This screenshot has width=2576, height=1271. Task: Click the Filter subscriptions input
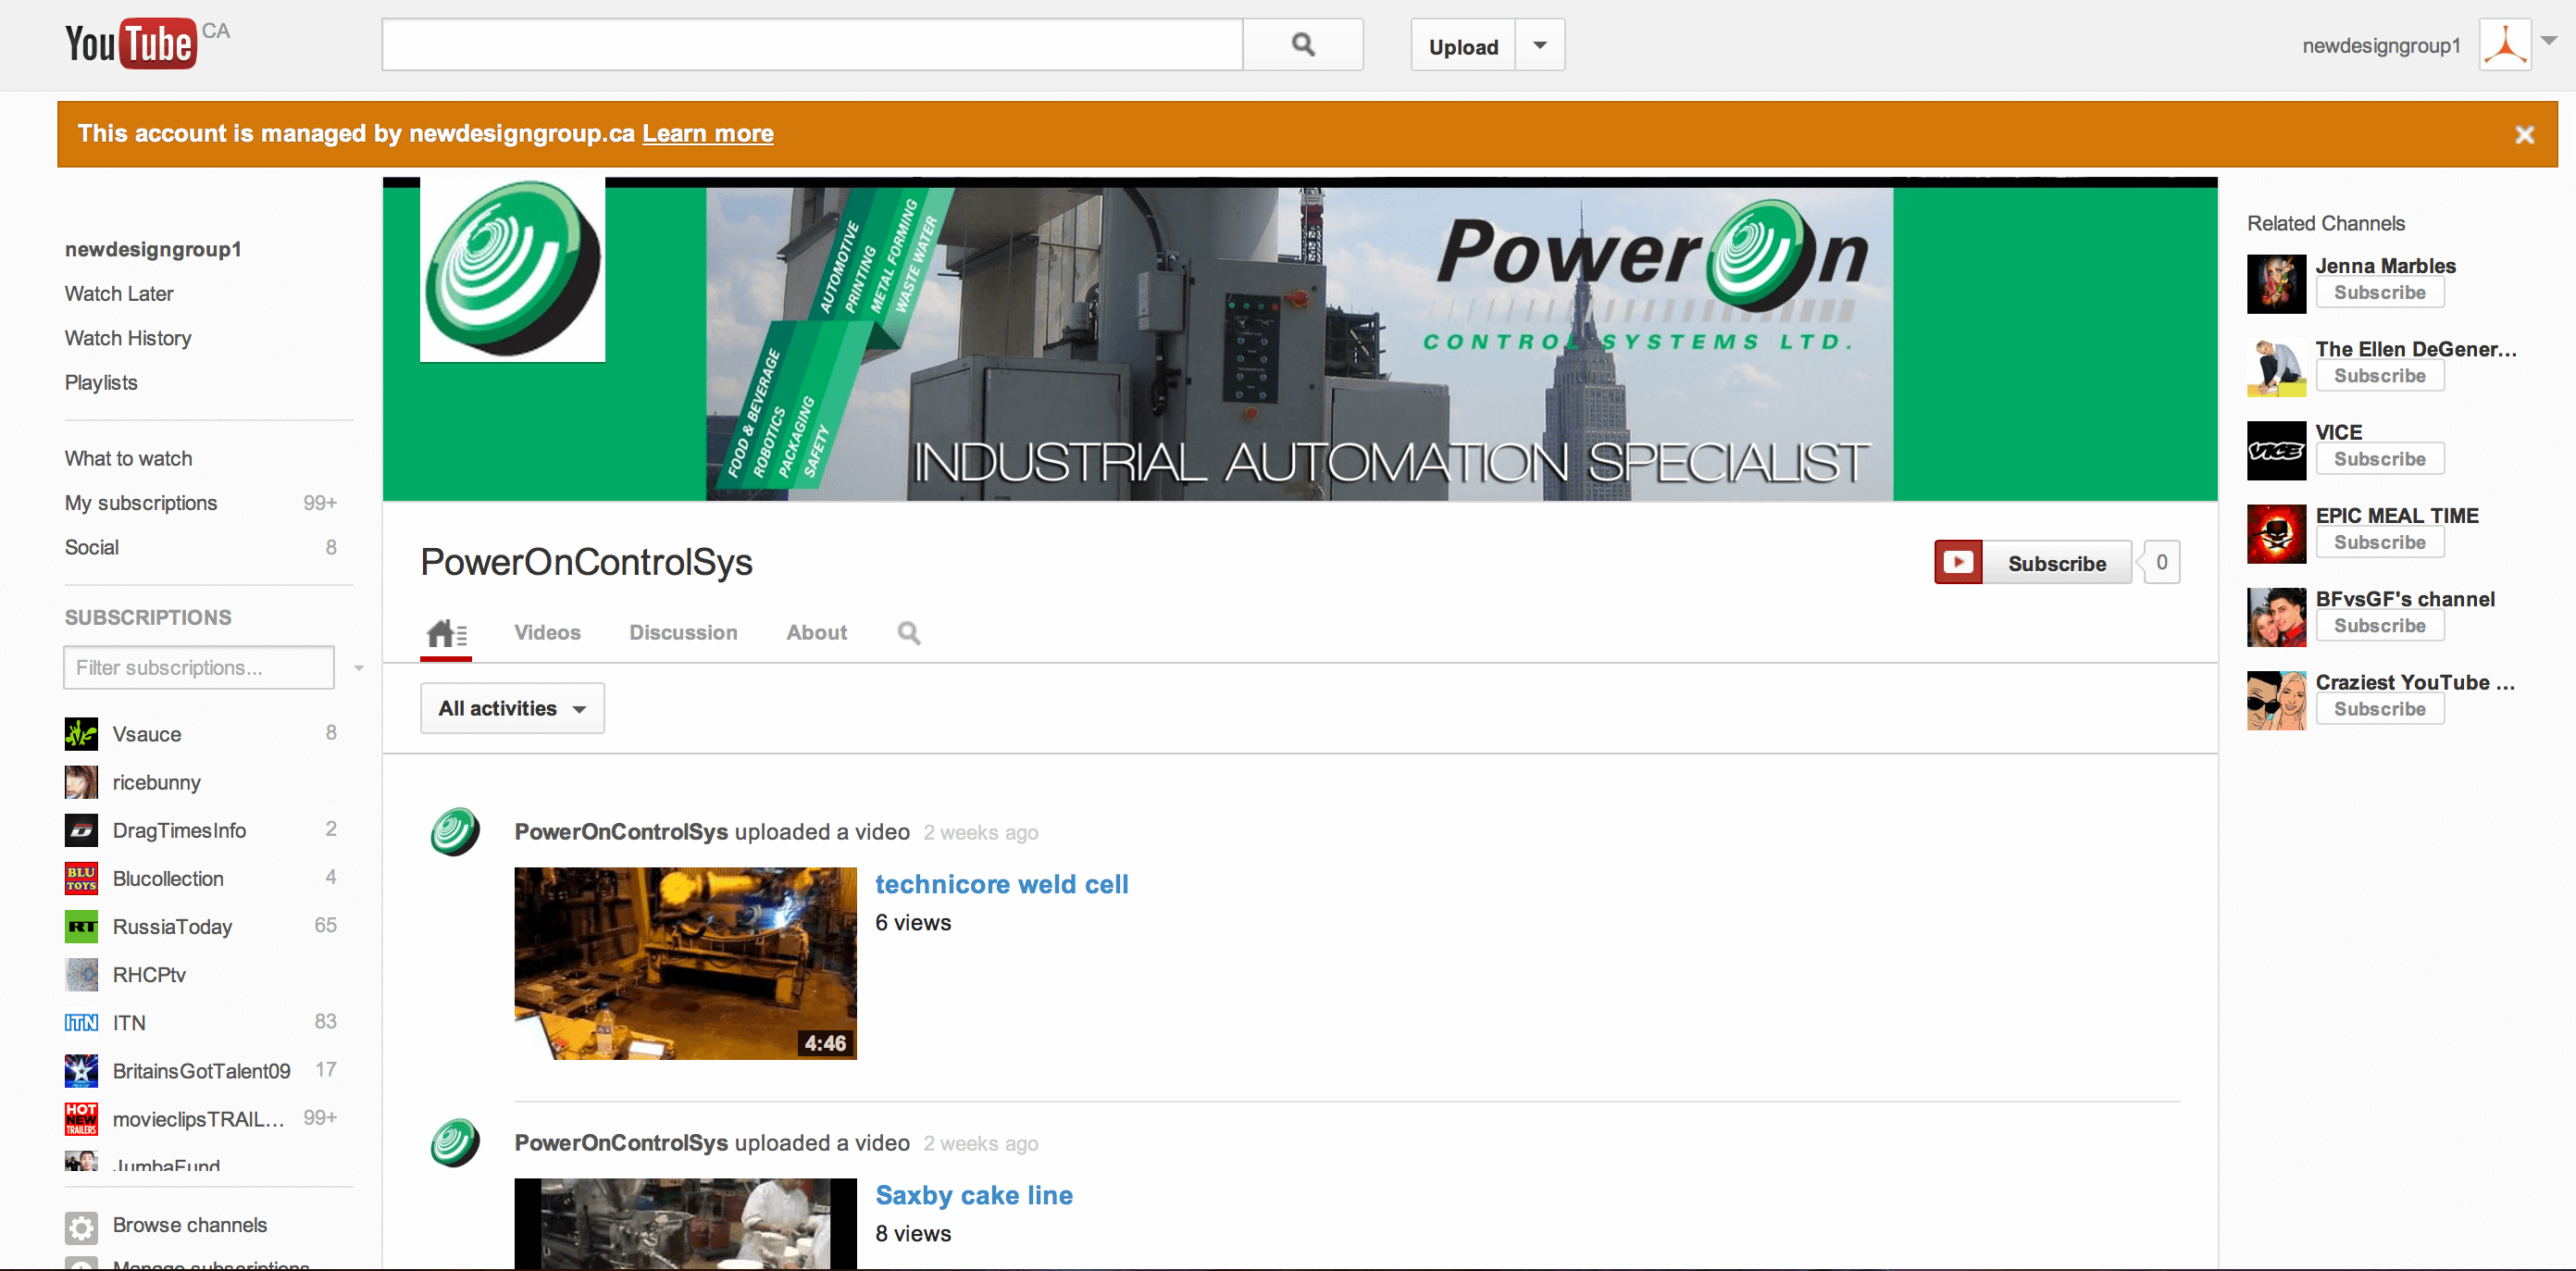click(x=198, y=667)
